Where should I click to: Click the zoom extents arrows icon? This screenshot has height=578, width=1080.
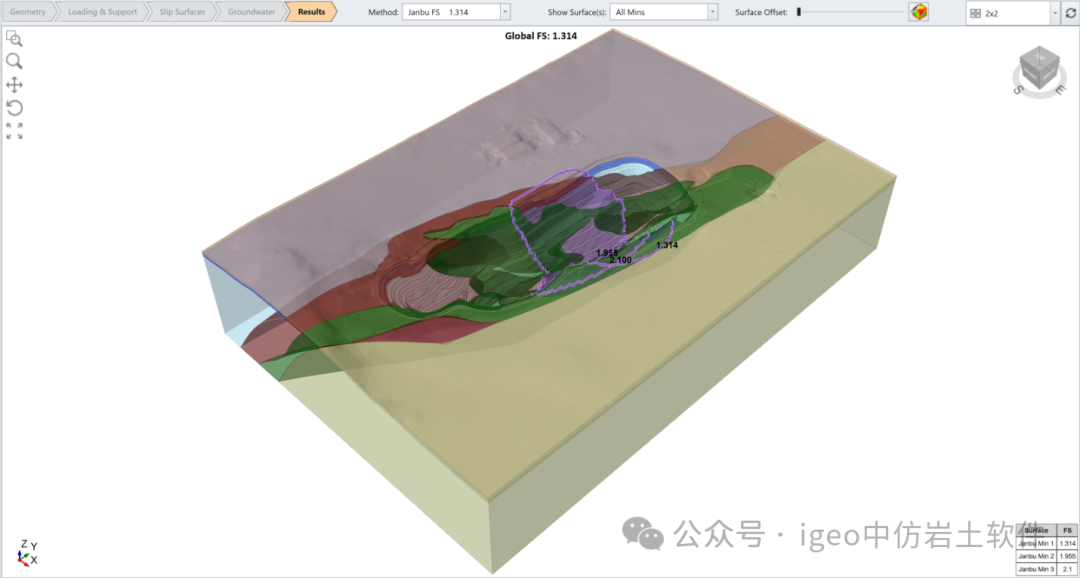coord(14,131)
